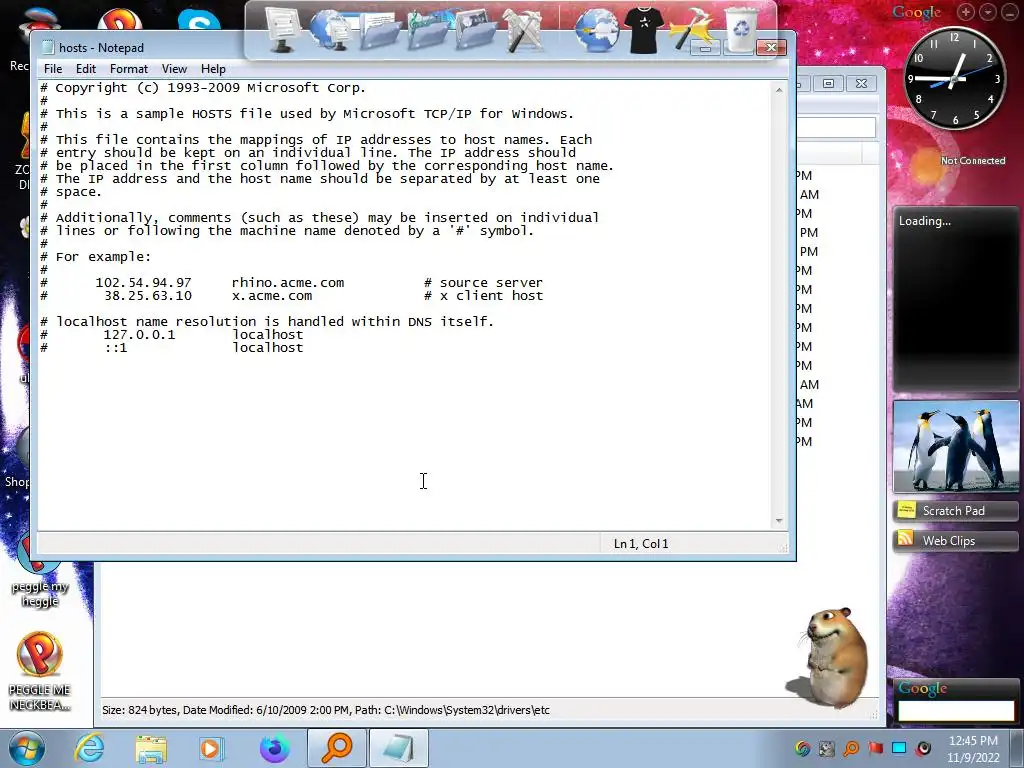Open the Help menu in Notepad
Screen dimensions: 1024x768
[213, 69]
